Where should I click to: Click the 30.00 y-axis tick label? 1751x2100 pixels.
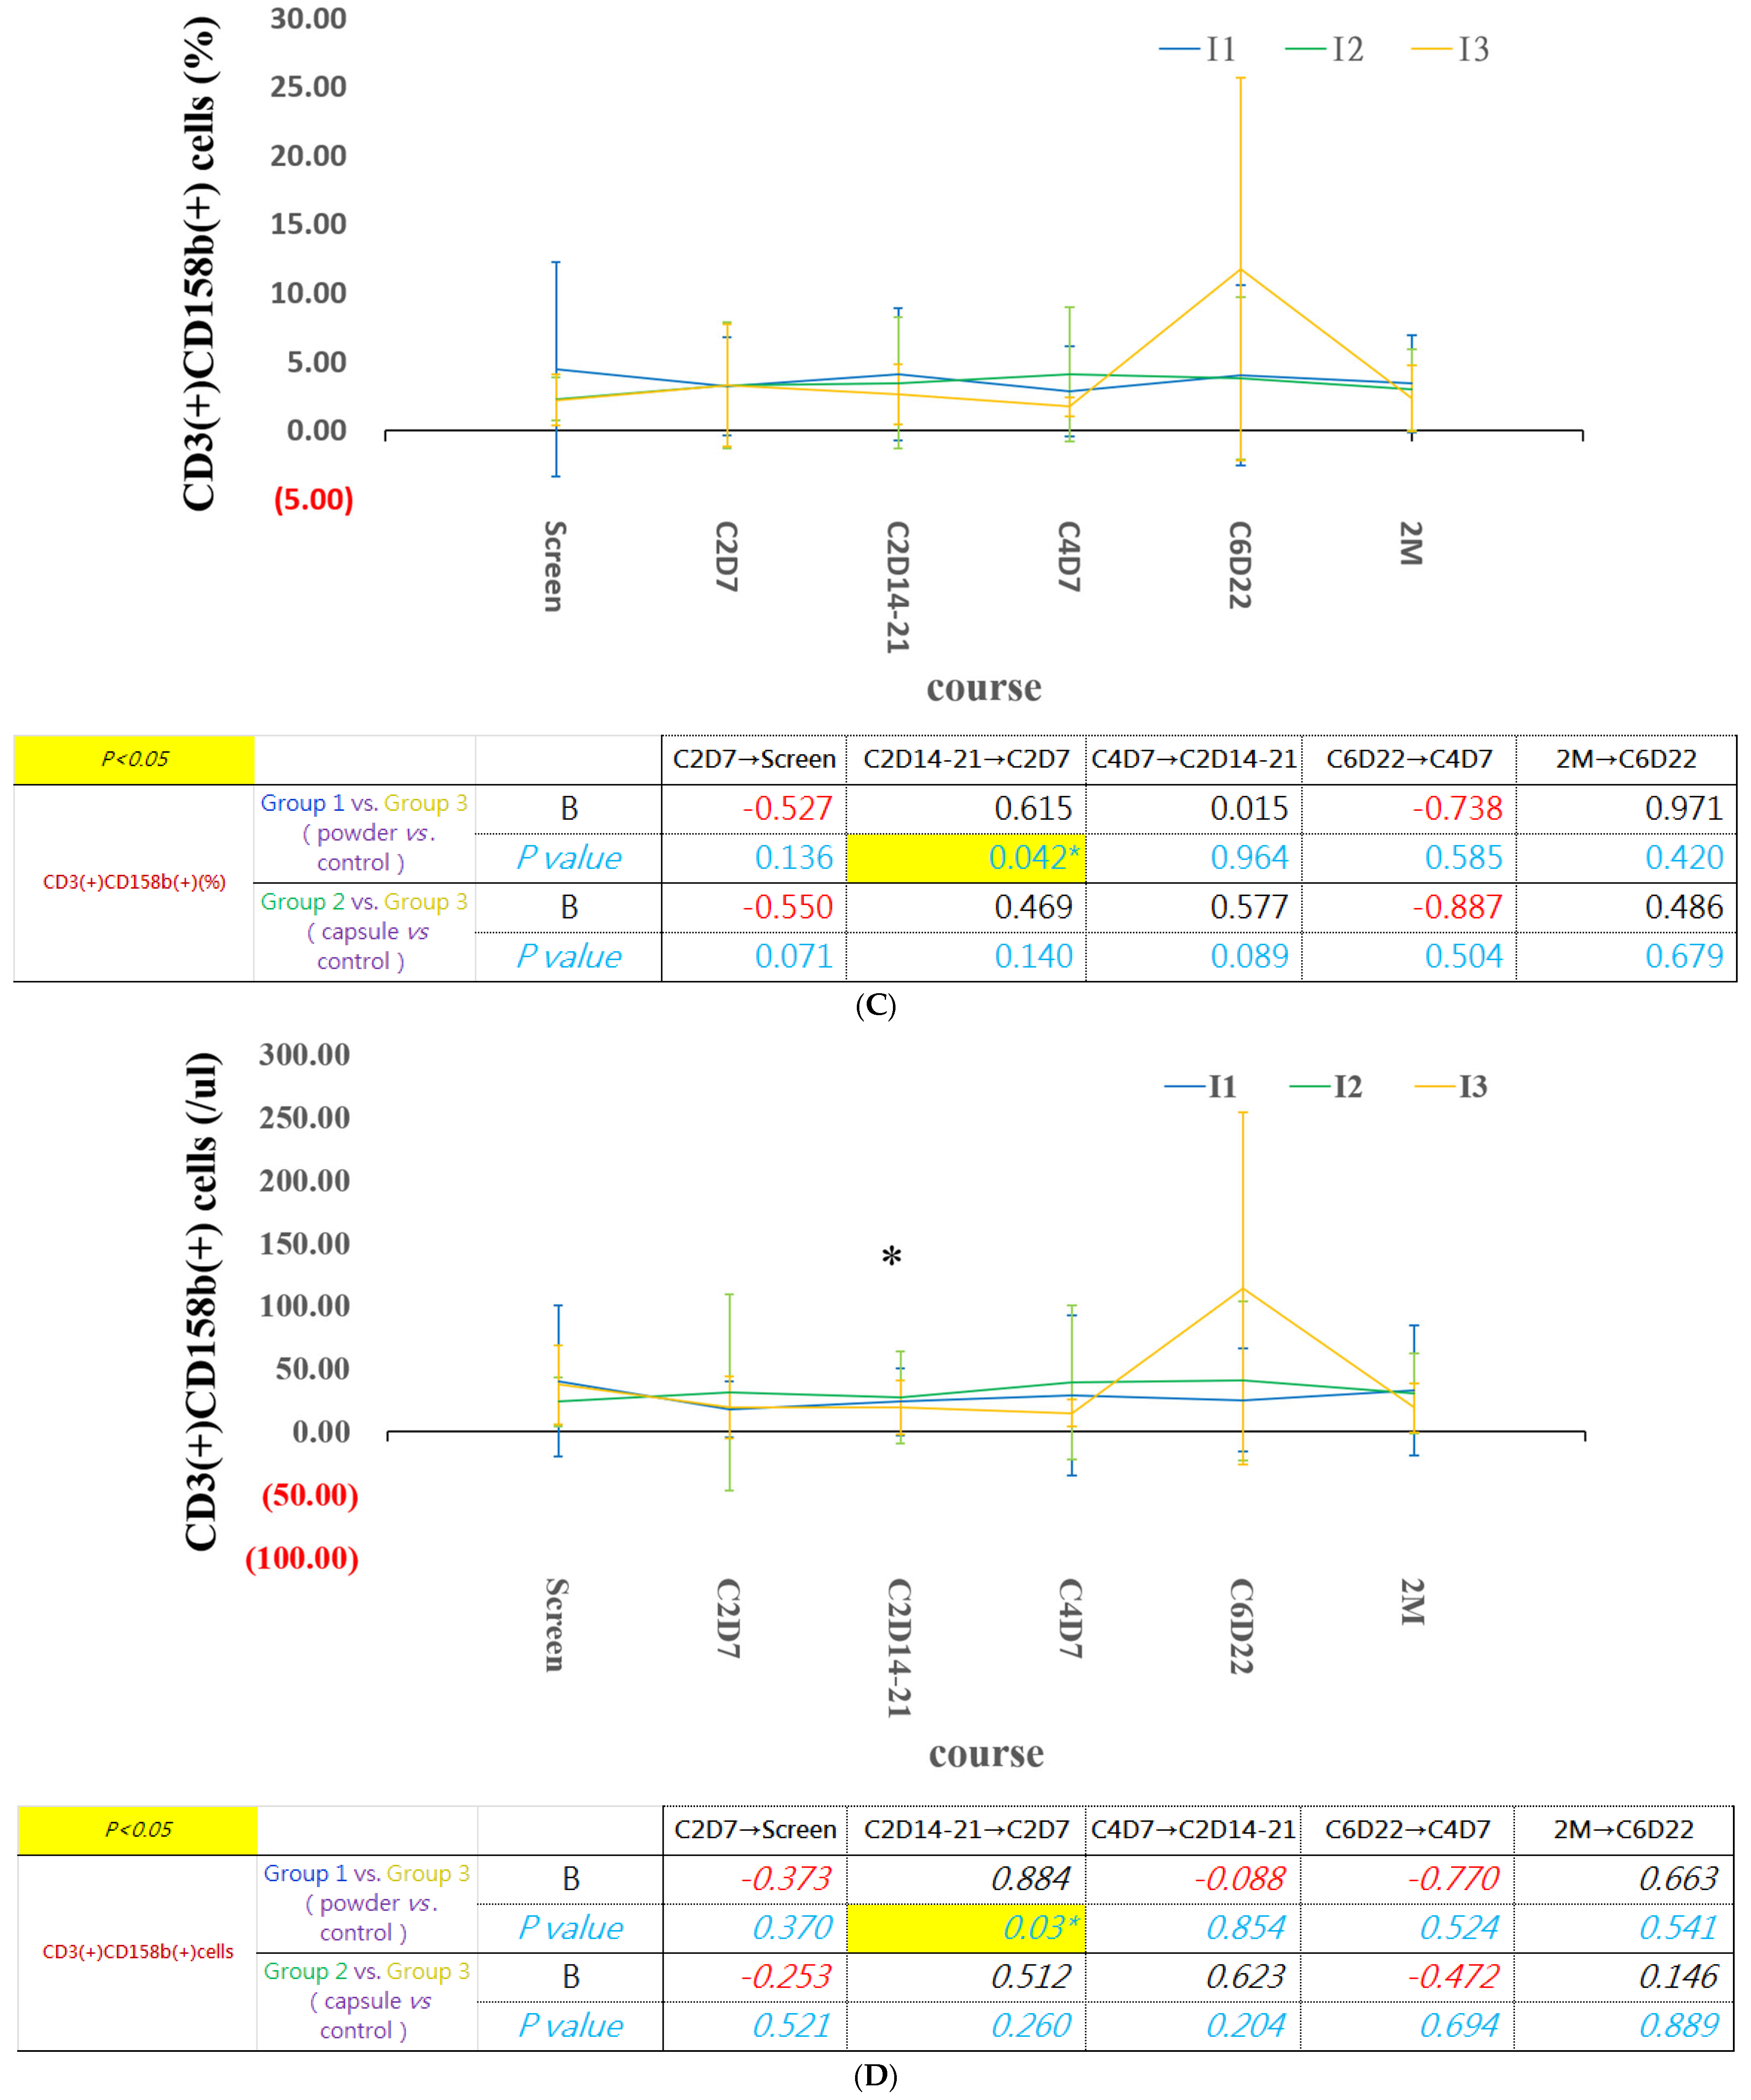[308, 18]
